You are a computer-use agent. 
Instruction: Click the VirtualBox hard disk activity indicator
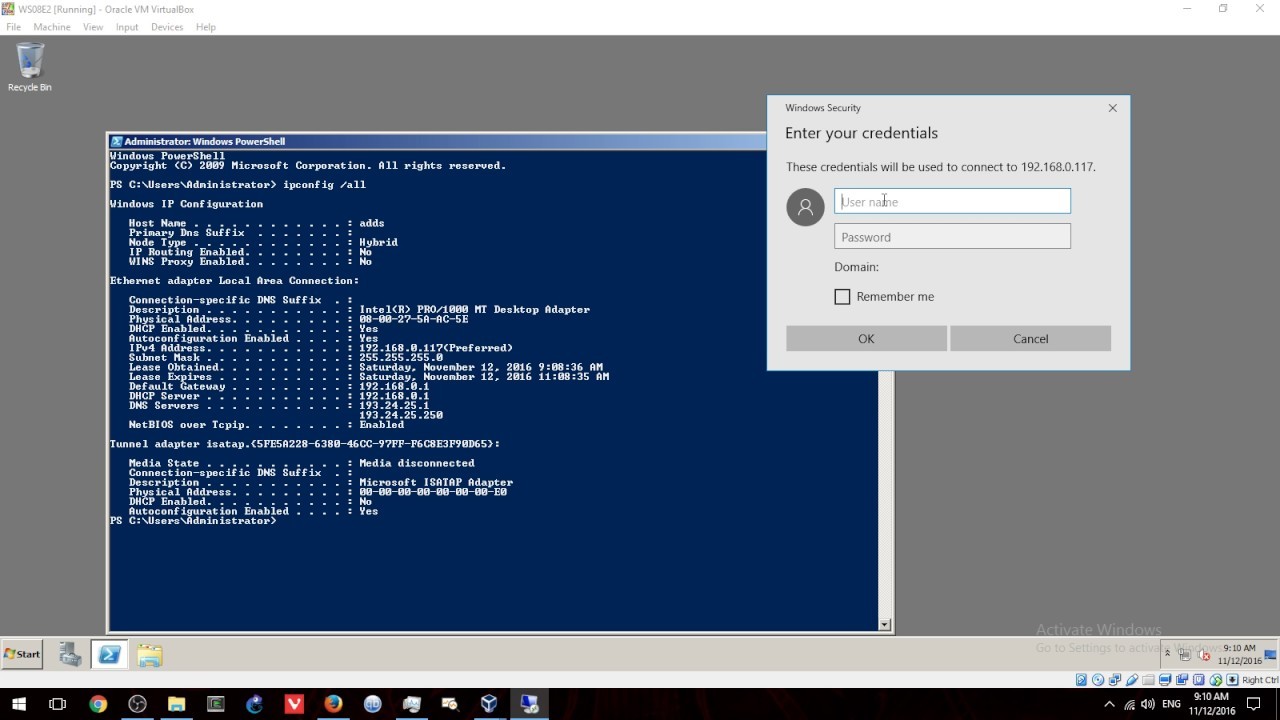point(1081,680)
